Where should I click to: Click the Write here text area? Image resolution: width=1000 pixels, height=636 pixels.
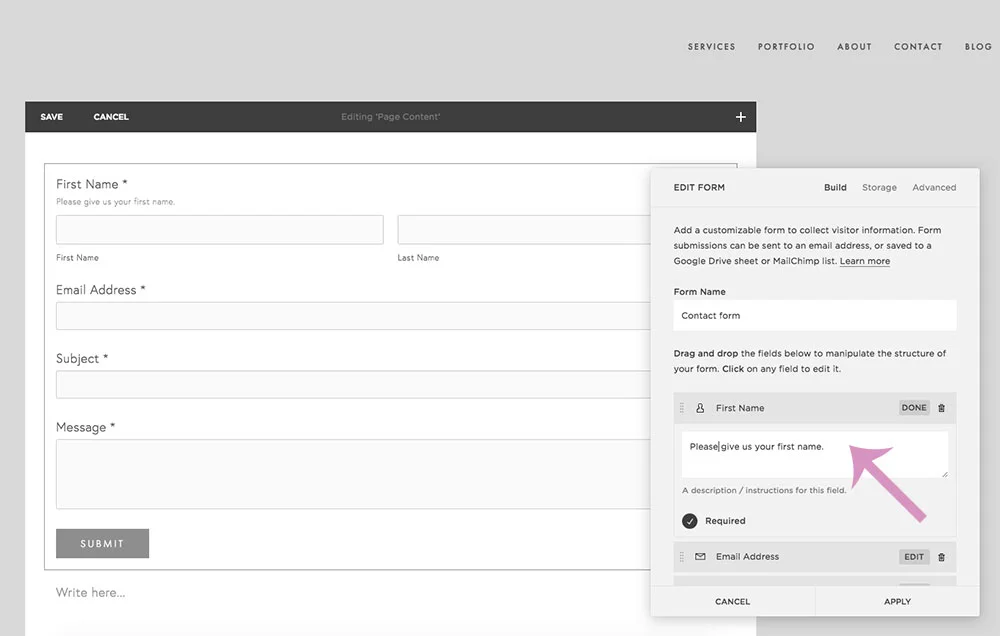[x=90, y=592]
